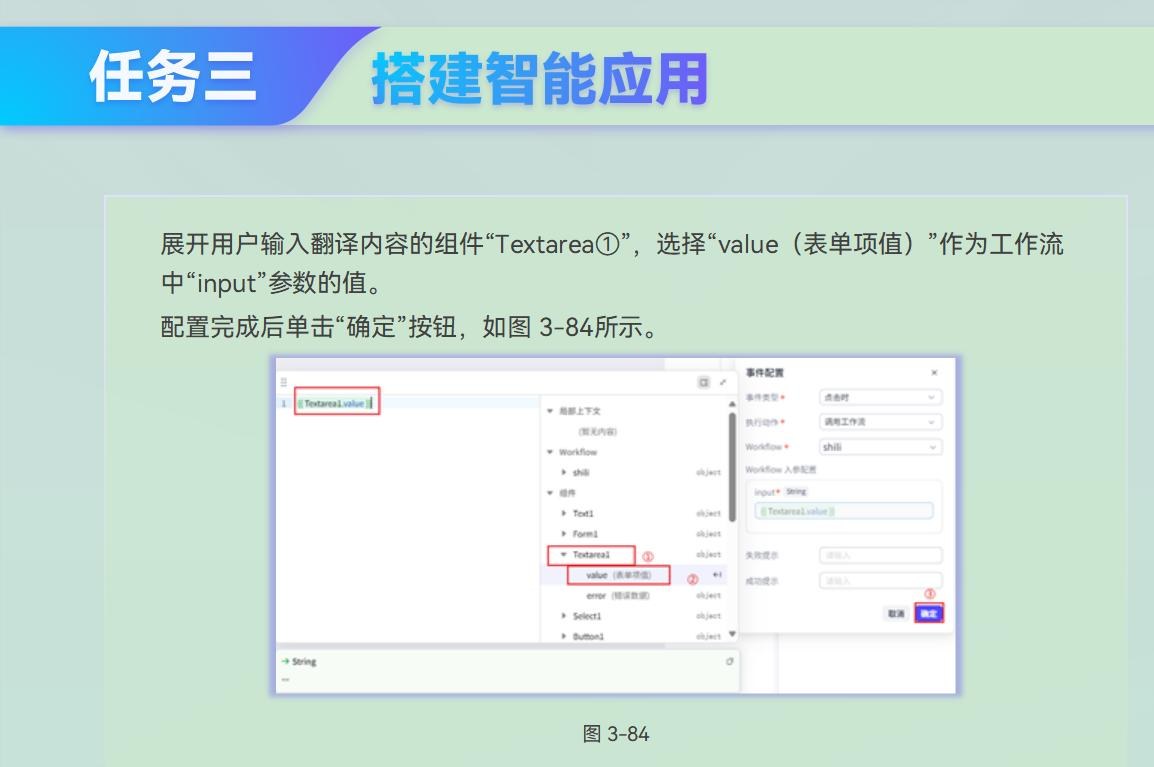Collapse the 局部上下文 section
The height and width of the screenshot is (767, 1154).
[x=550, y=411]
